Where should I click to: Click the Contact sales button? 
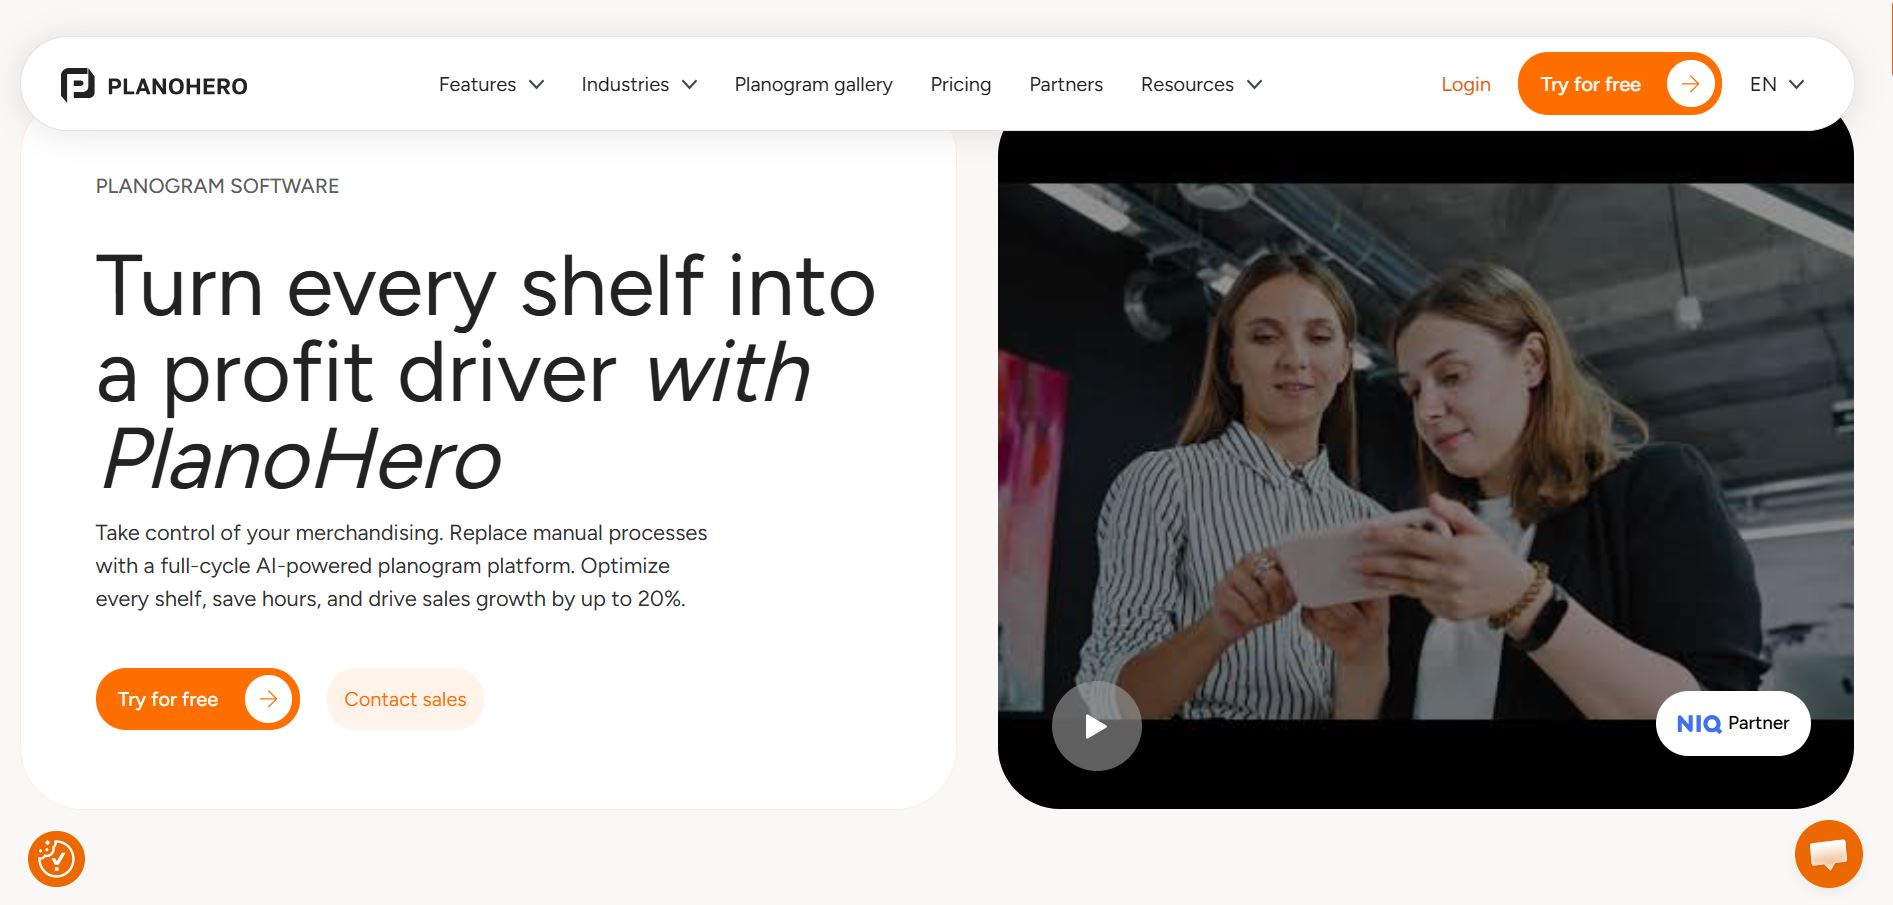click(x=405, y=699)
